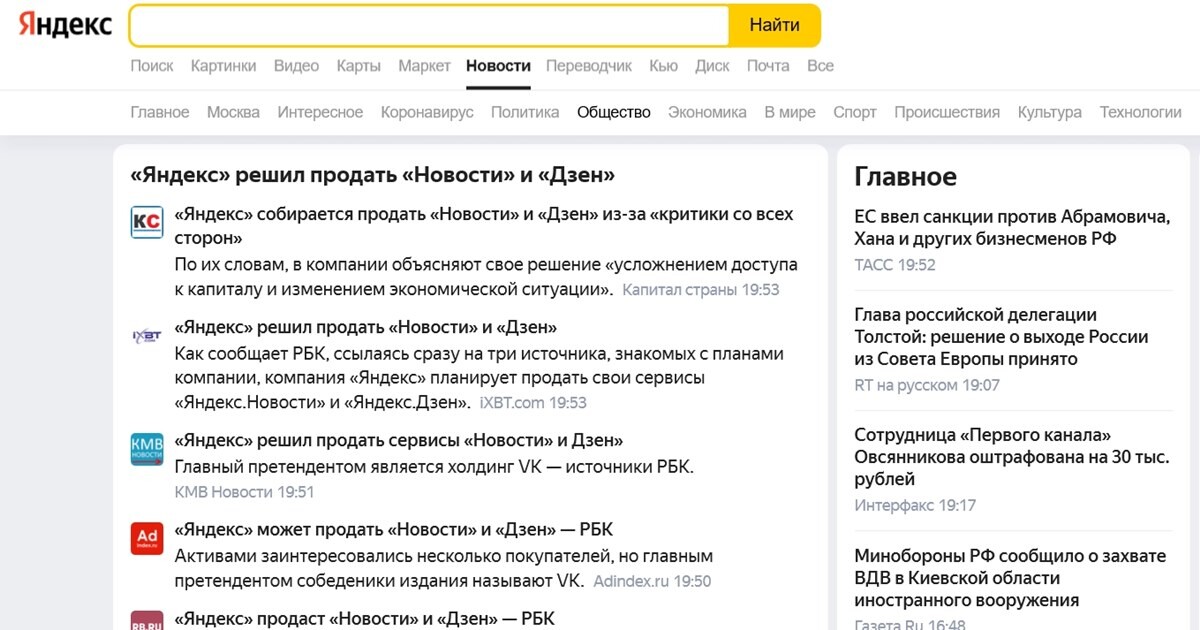Click the КС source icon

click(x=147, y=222)
